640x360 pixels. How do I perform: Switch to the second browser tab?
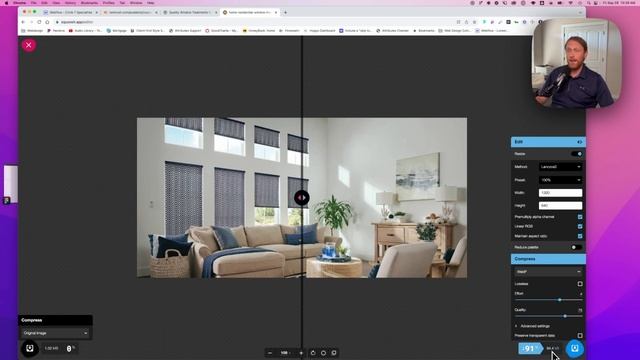[130, 13]
